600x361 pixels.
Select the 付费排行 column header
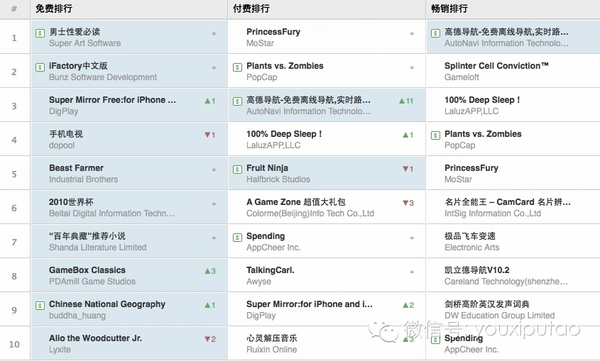251,8
